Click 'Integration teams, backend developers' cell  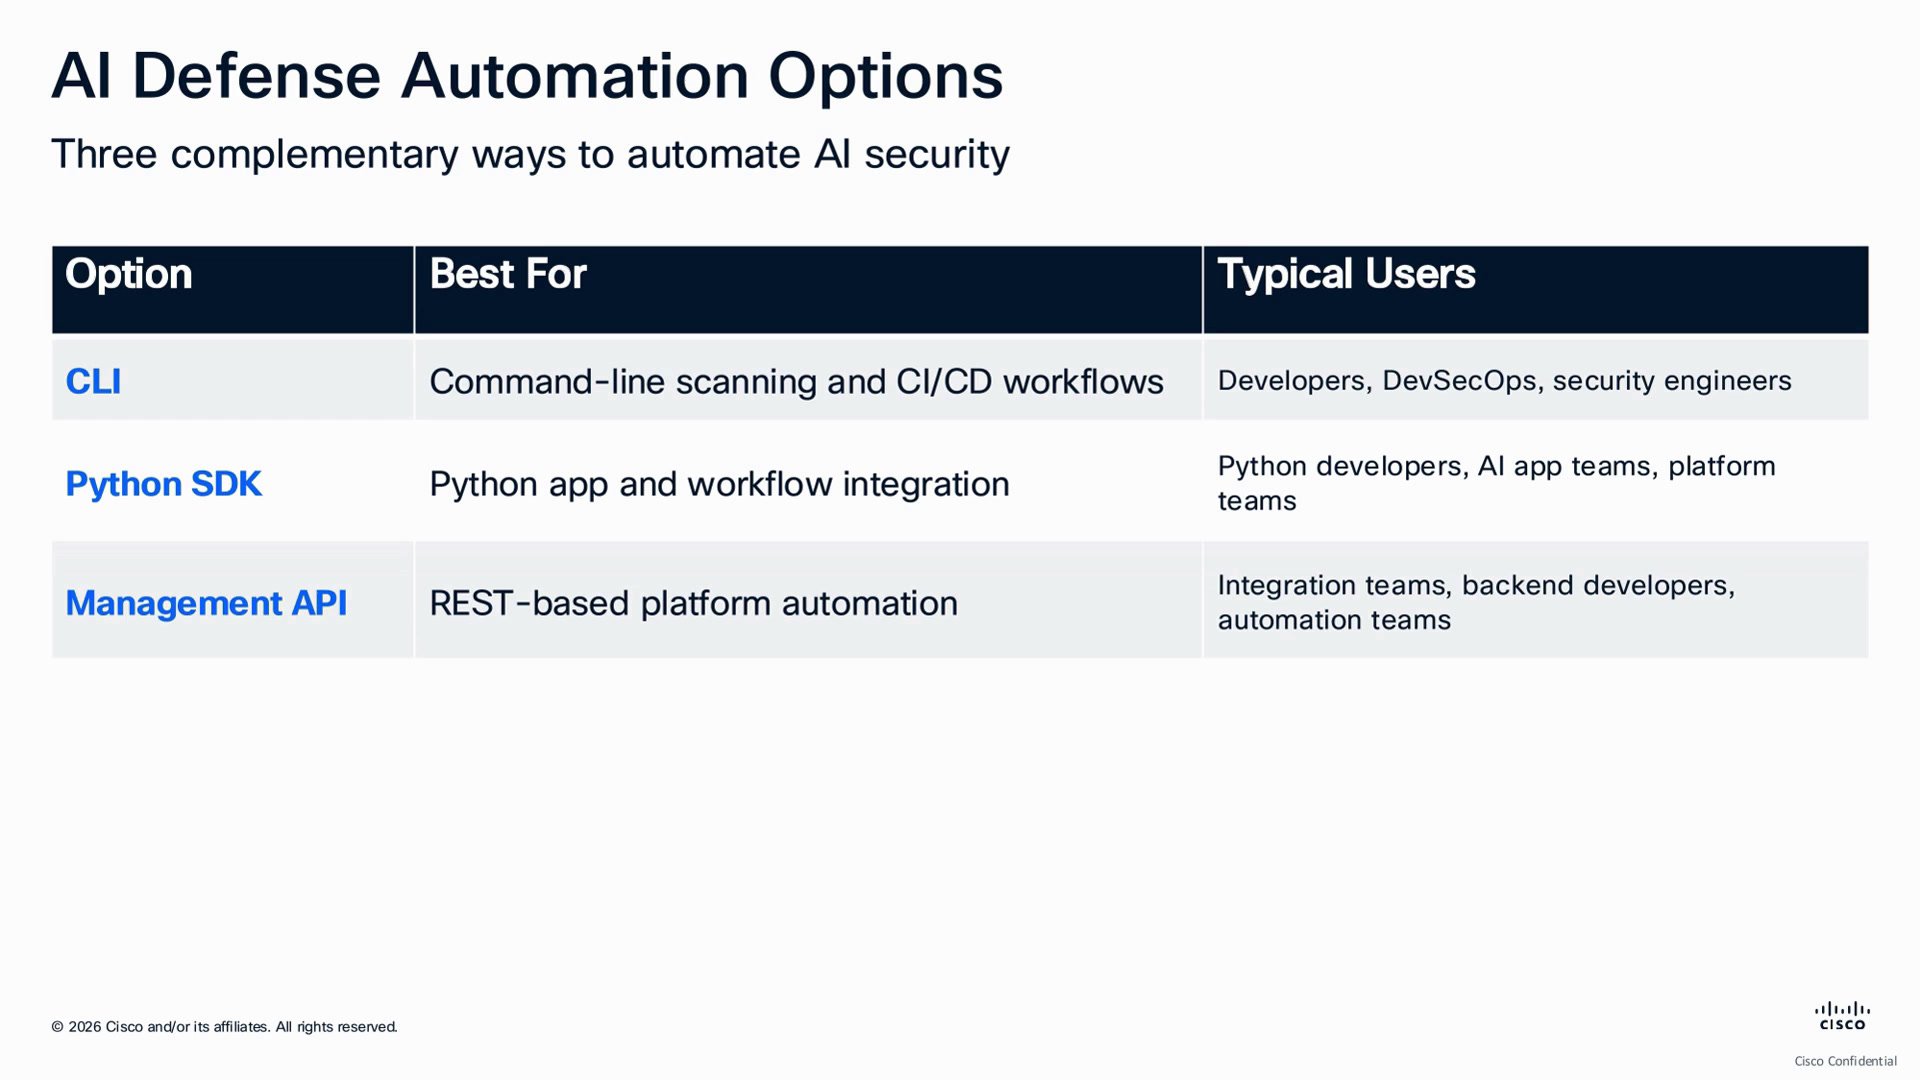(1536, 601)
